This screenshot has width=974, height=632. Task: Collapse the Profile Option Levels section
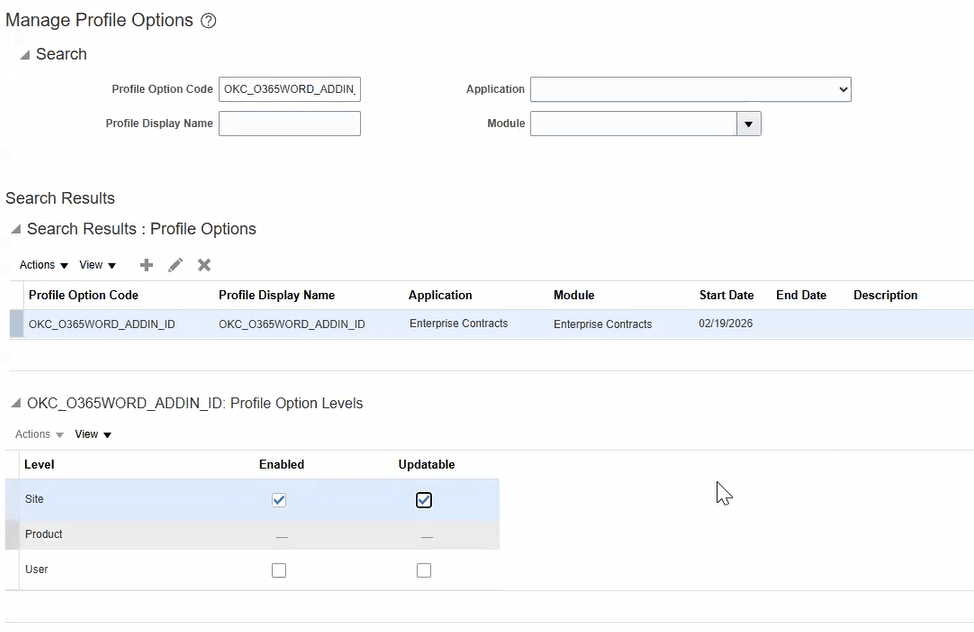[16, 404]
